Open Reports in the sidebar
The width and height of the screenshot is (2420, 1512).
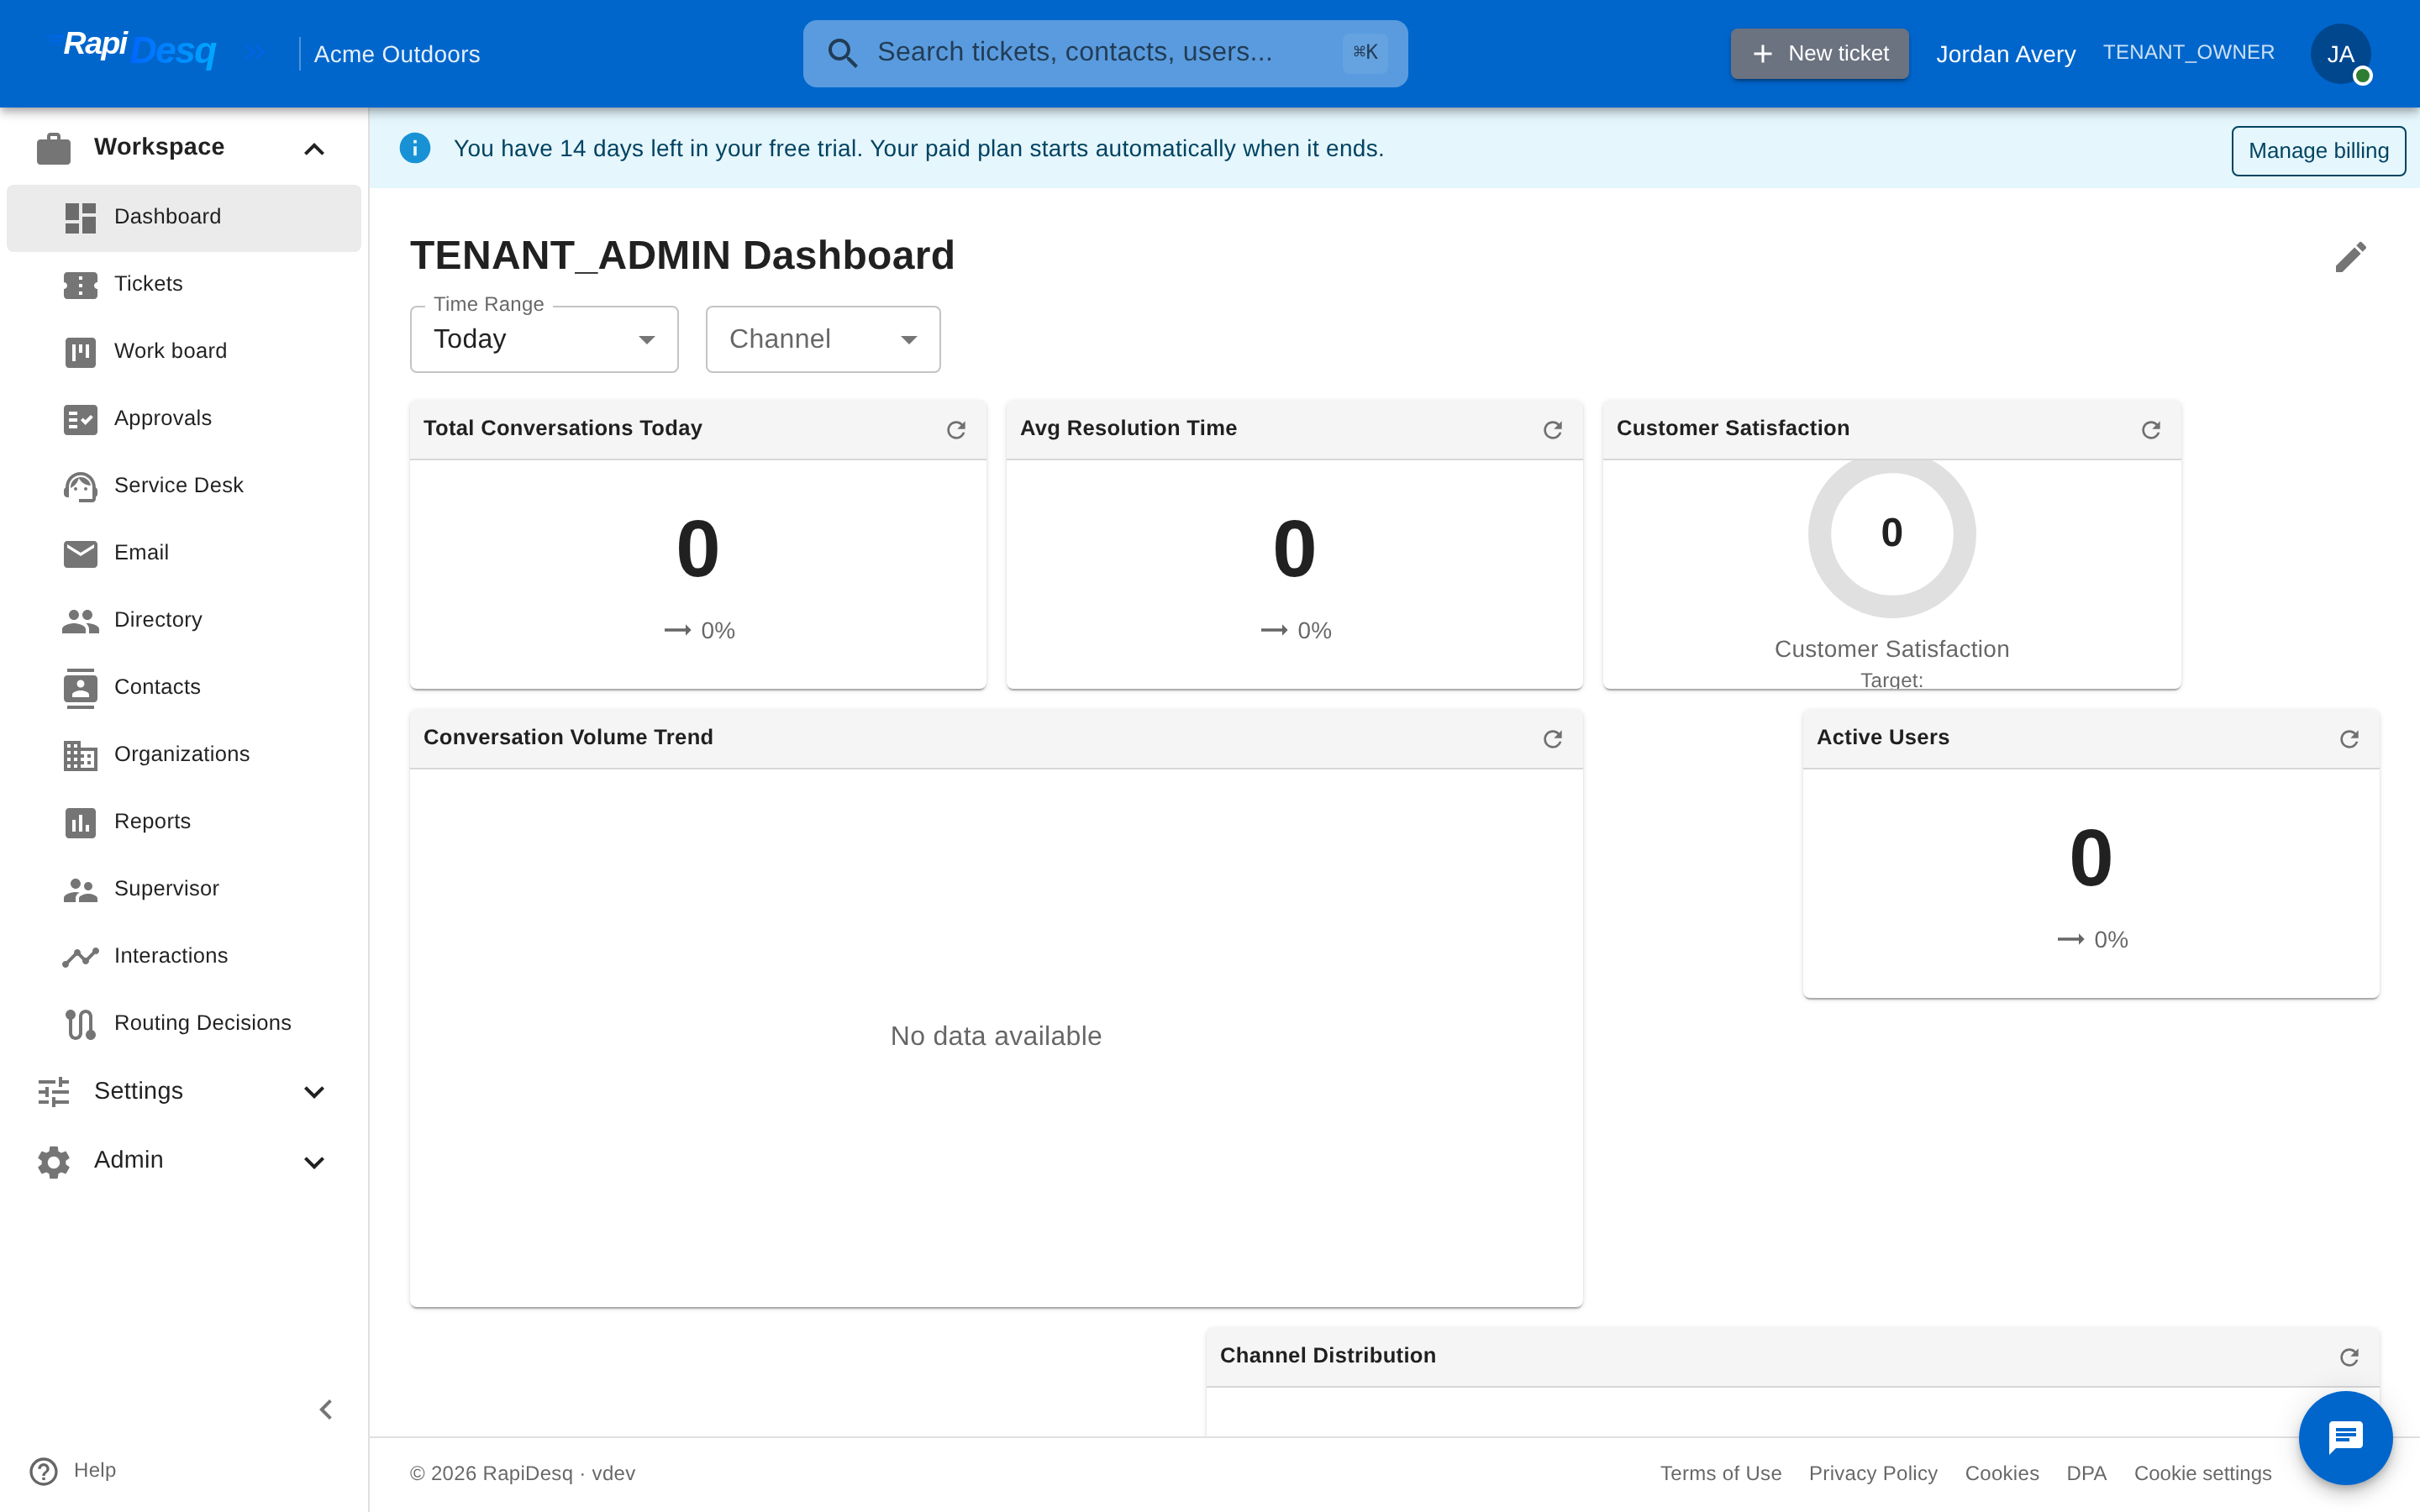tap(184, 822)
